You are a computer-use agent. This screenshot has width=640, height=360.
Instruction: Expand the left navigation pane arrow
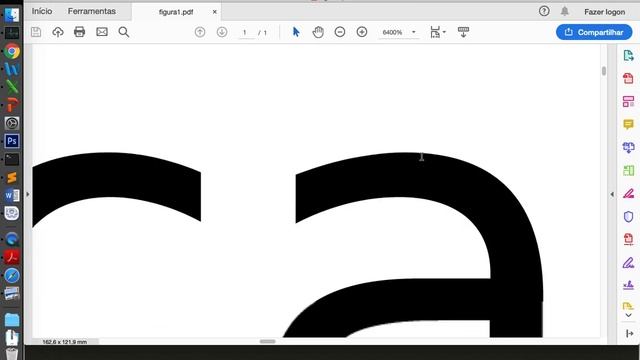pos(28,194)
